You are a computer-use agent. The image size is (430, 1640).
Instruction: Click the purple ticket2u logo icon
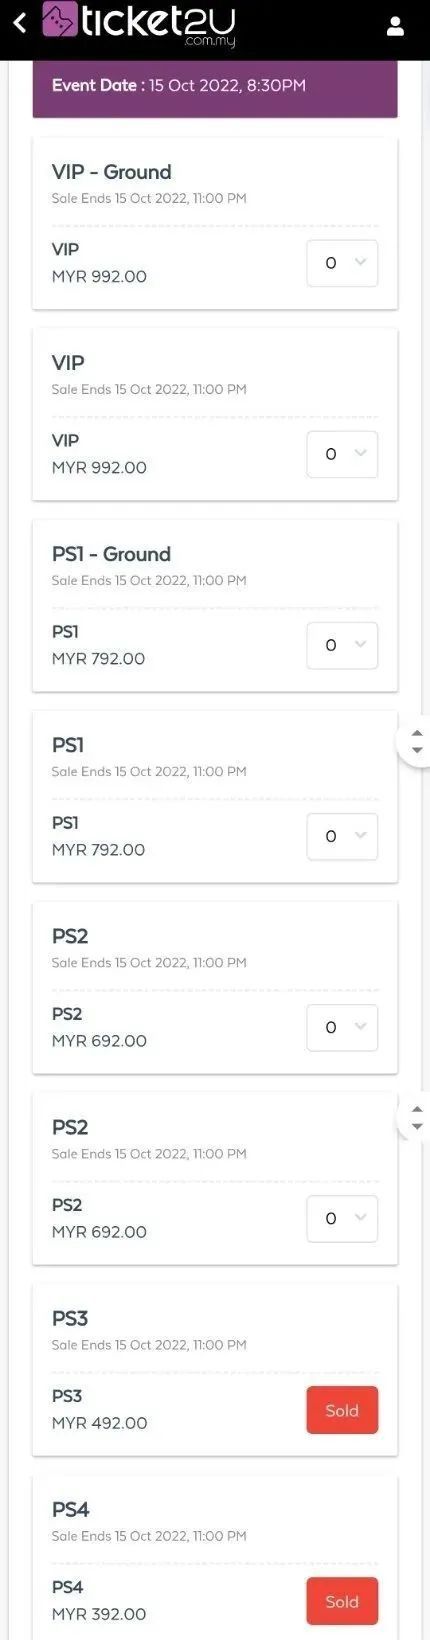[60, 20]
